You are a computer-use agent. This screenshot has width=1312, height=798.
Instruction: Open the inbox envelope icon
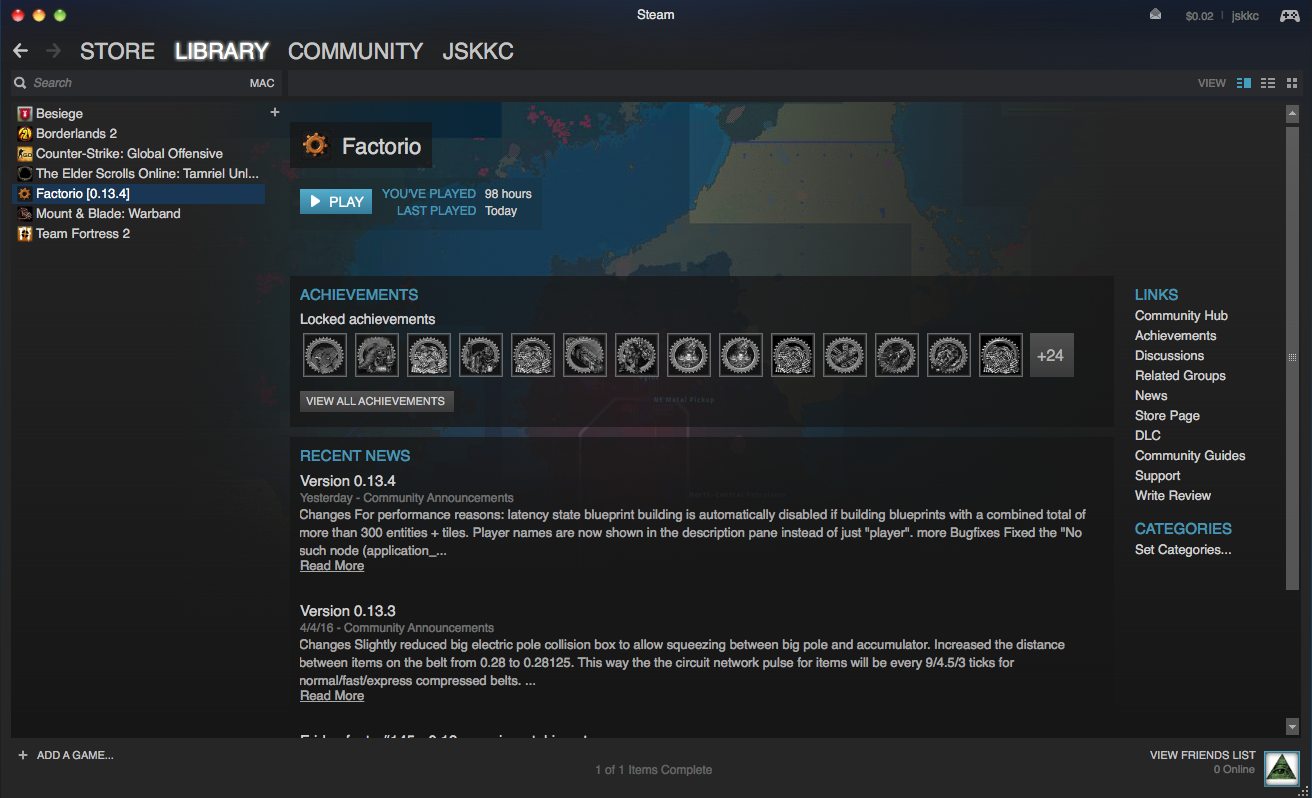[x=1156, y=14]
